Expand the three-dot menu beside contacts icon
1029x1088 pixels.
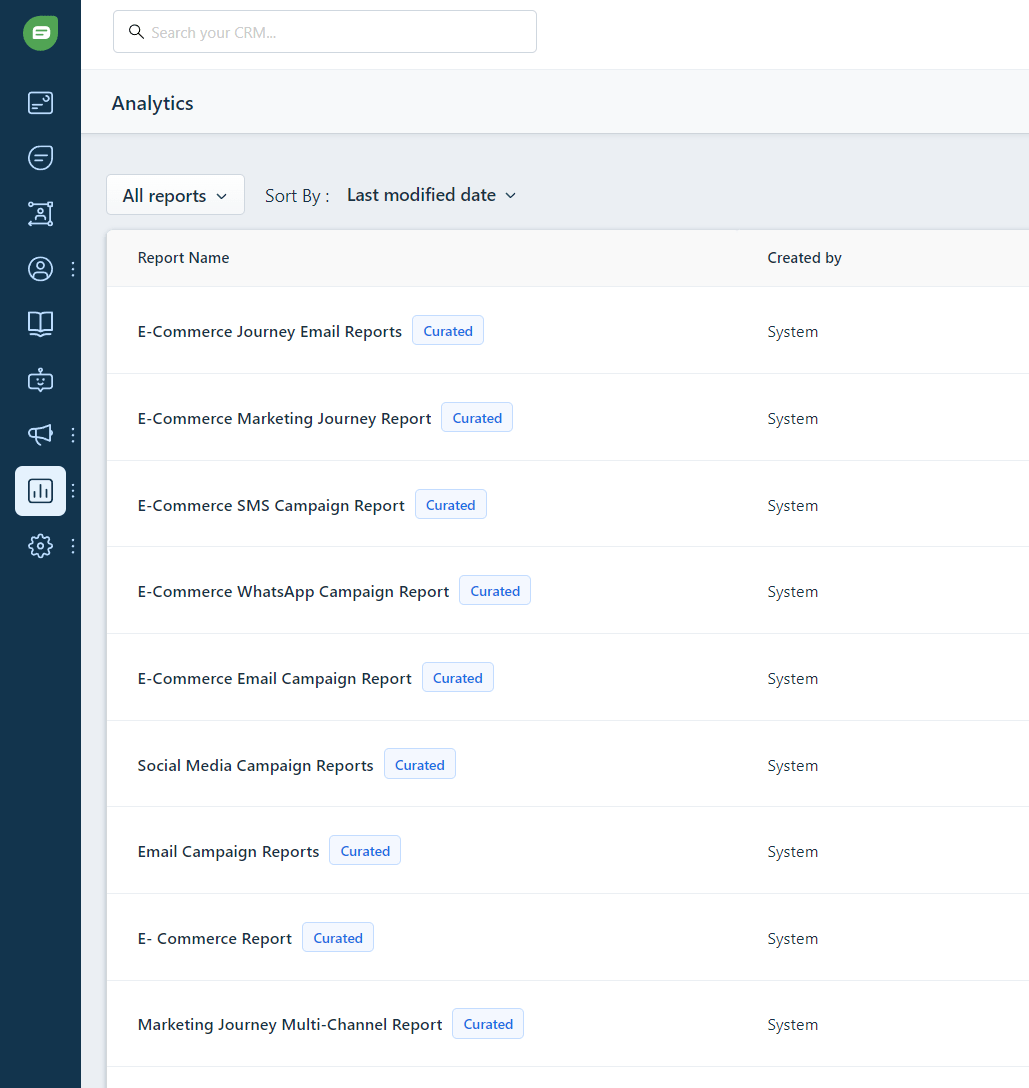[72, 269]
